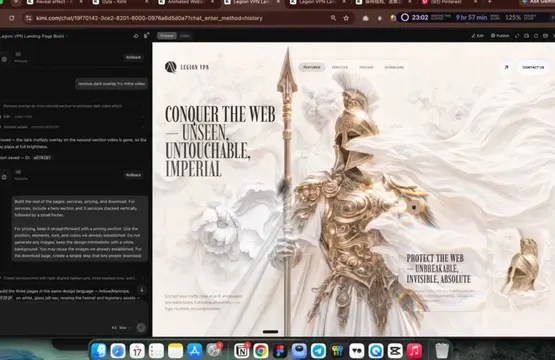
Task: Expand the Remove overlay div task row
Action: click(73, 106)
